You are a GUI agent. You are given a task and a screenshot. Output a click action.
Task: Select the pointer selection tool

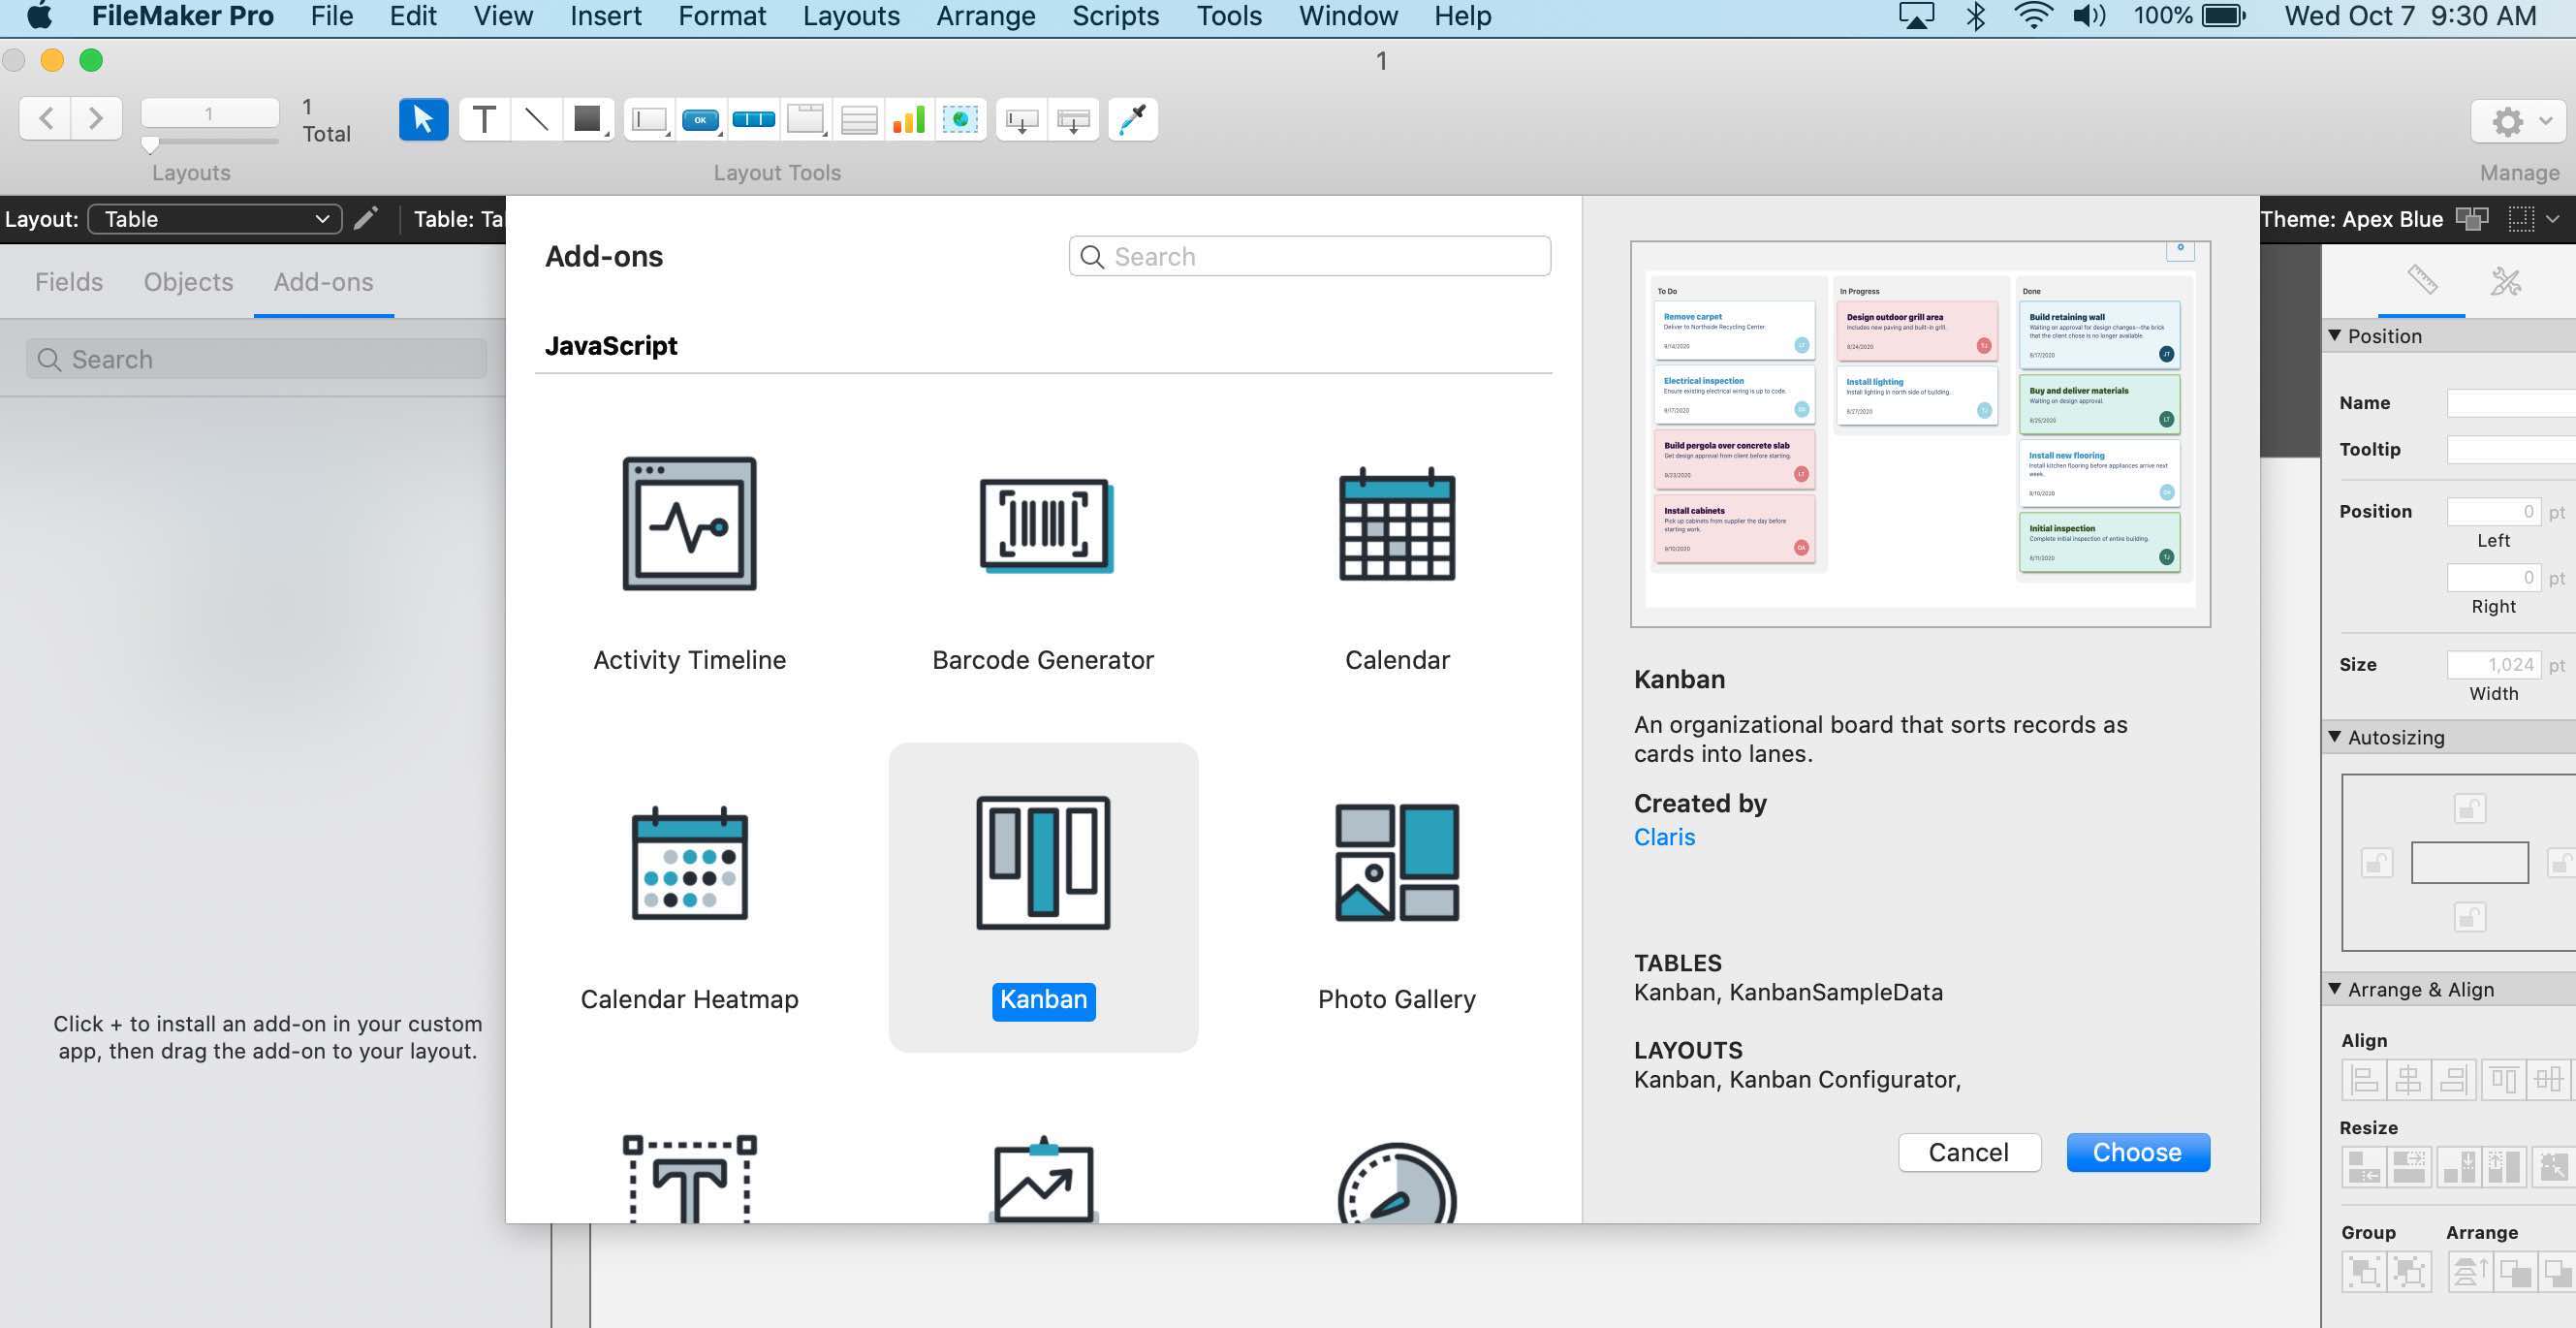coord(423,120)
